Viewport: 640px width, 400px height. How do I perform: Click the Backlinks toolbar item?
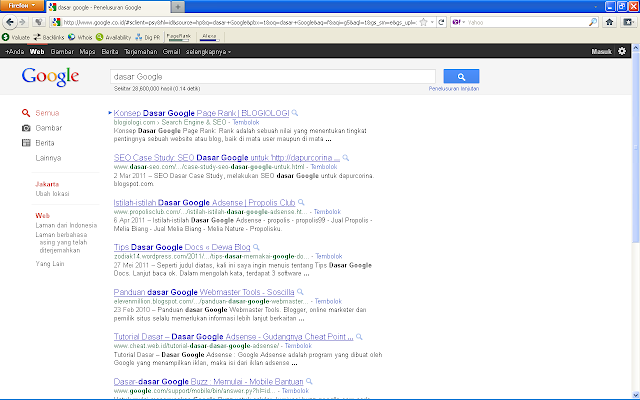[x=49, y=37]
